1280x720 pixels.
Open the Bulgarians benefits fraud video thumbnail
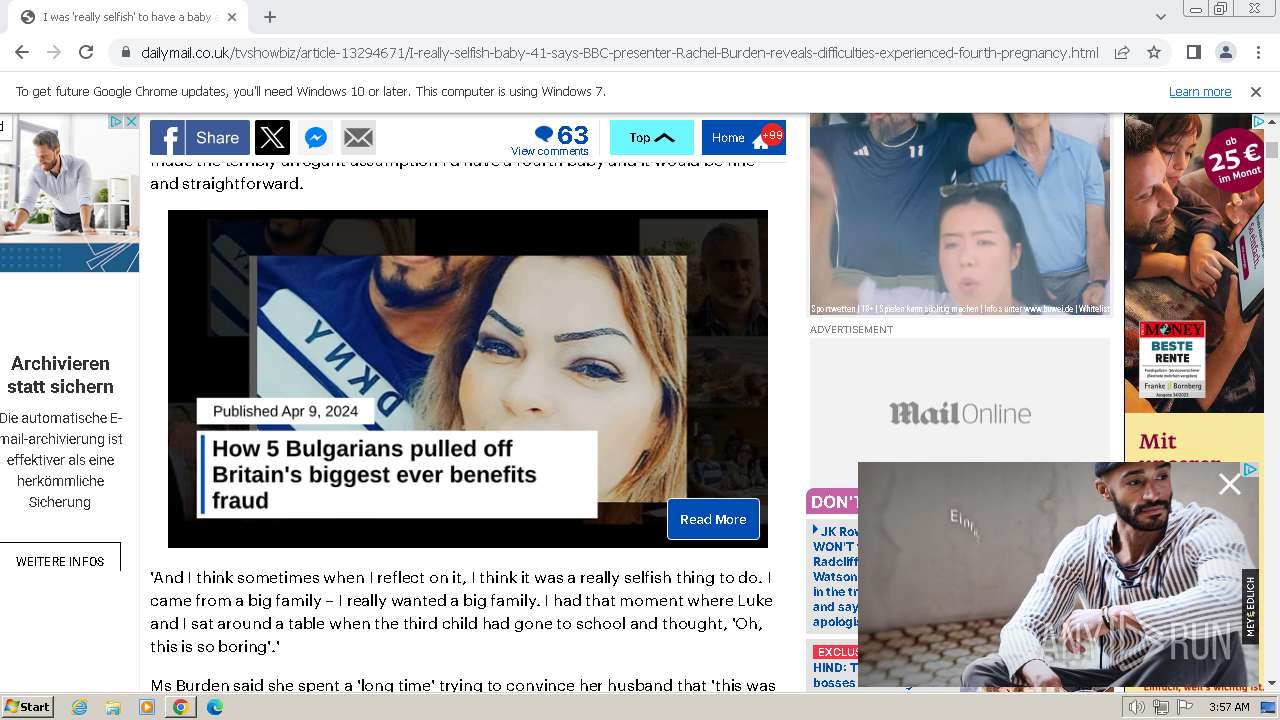pos(468,379)
